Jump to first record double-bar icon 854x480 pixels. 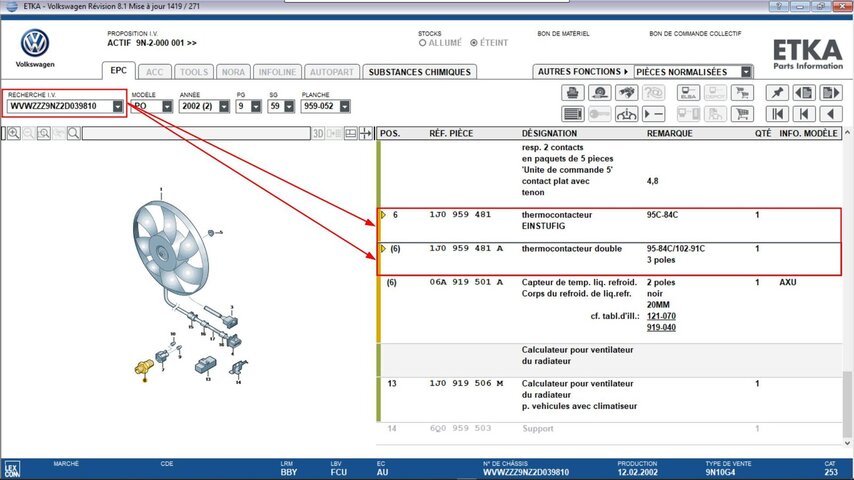pos(777,114)
